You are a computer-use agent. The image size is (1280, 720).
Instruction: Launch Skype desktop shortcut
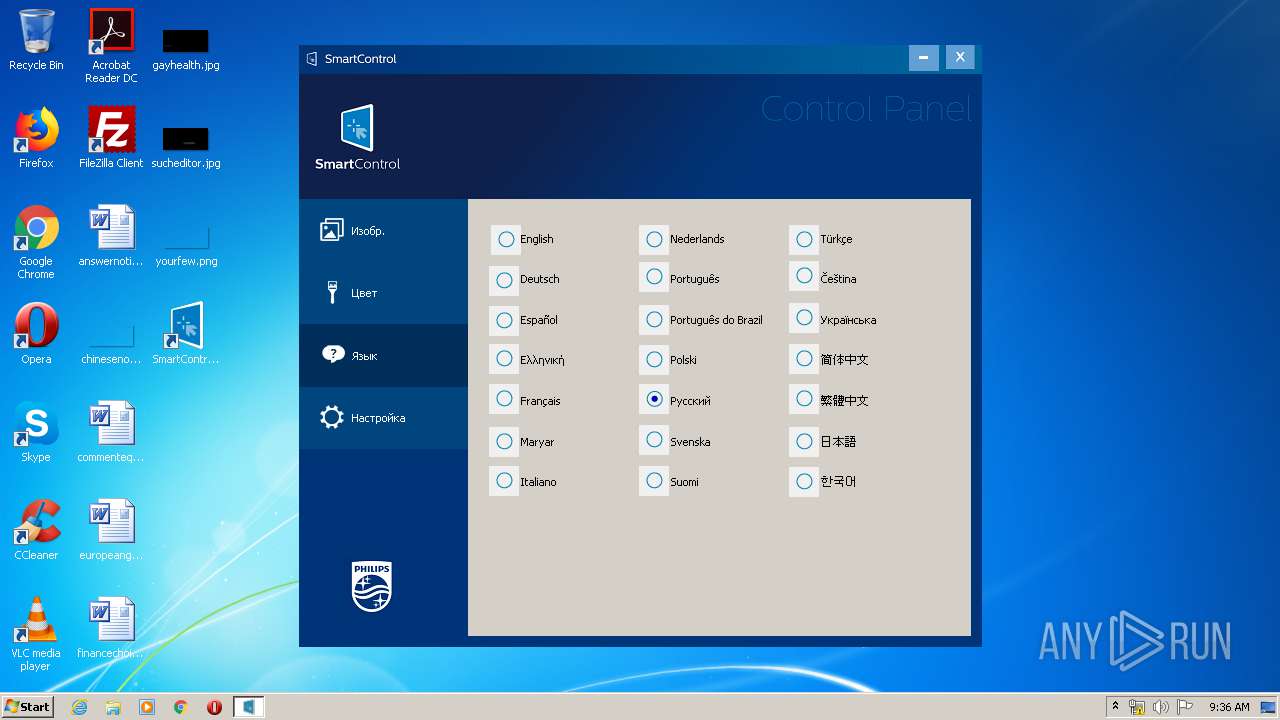[36, 432]
